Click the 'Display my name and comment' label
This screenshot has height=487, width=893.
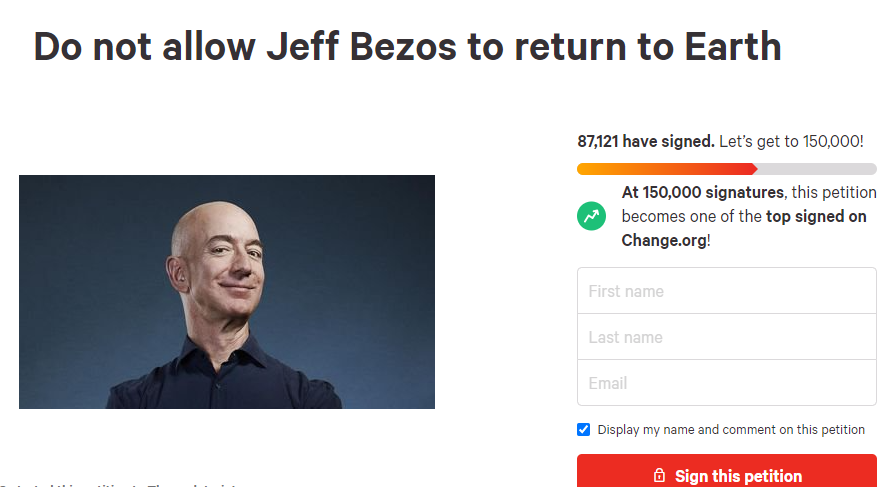coord(731,429)
